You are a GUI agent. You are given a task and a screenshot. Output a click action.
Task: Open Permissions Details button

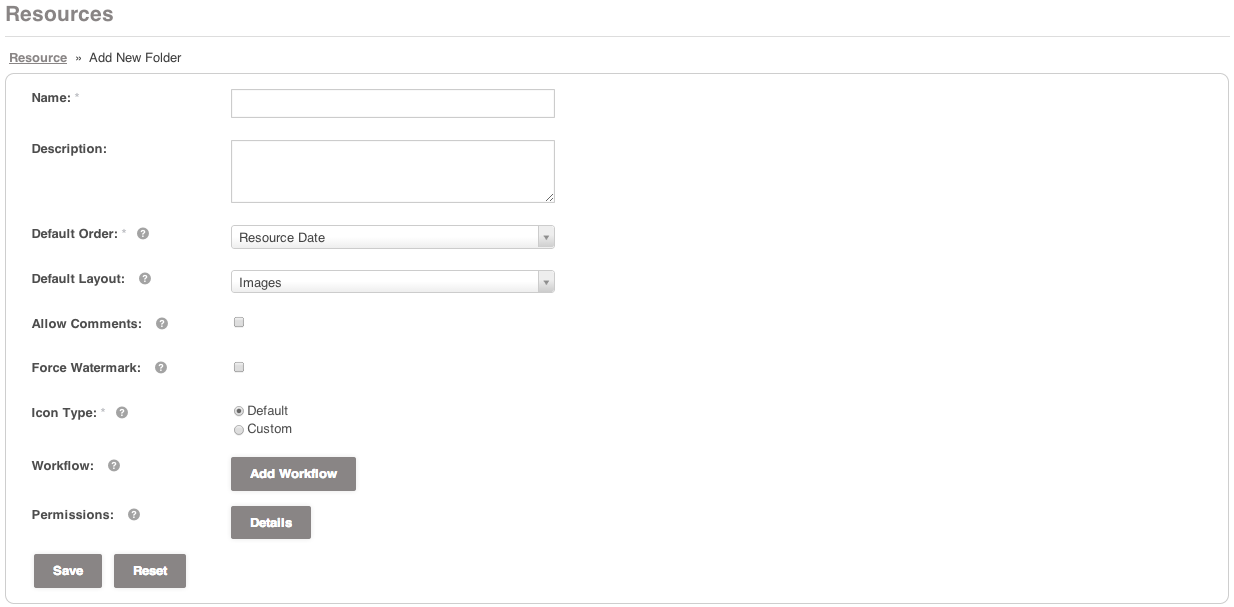click(x=271, y=522)
